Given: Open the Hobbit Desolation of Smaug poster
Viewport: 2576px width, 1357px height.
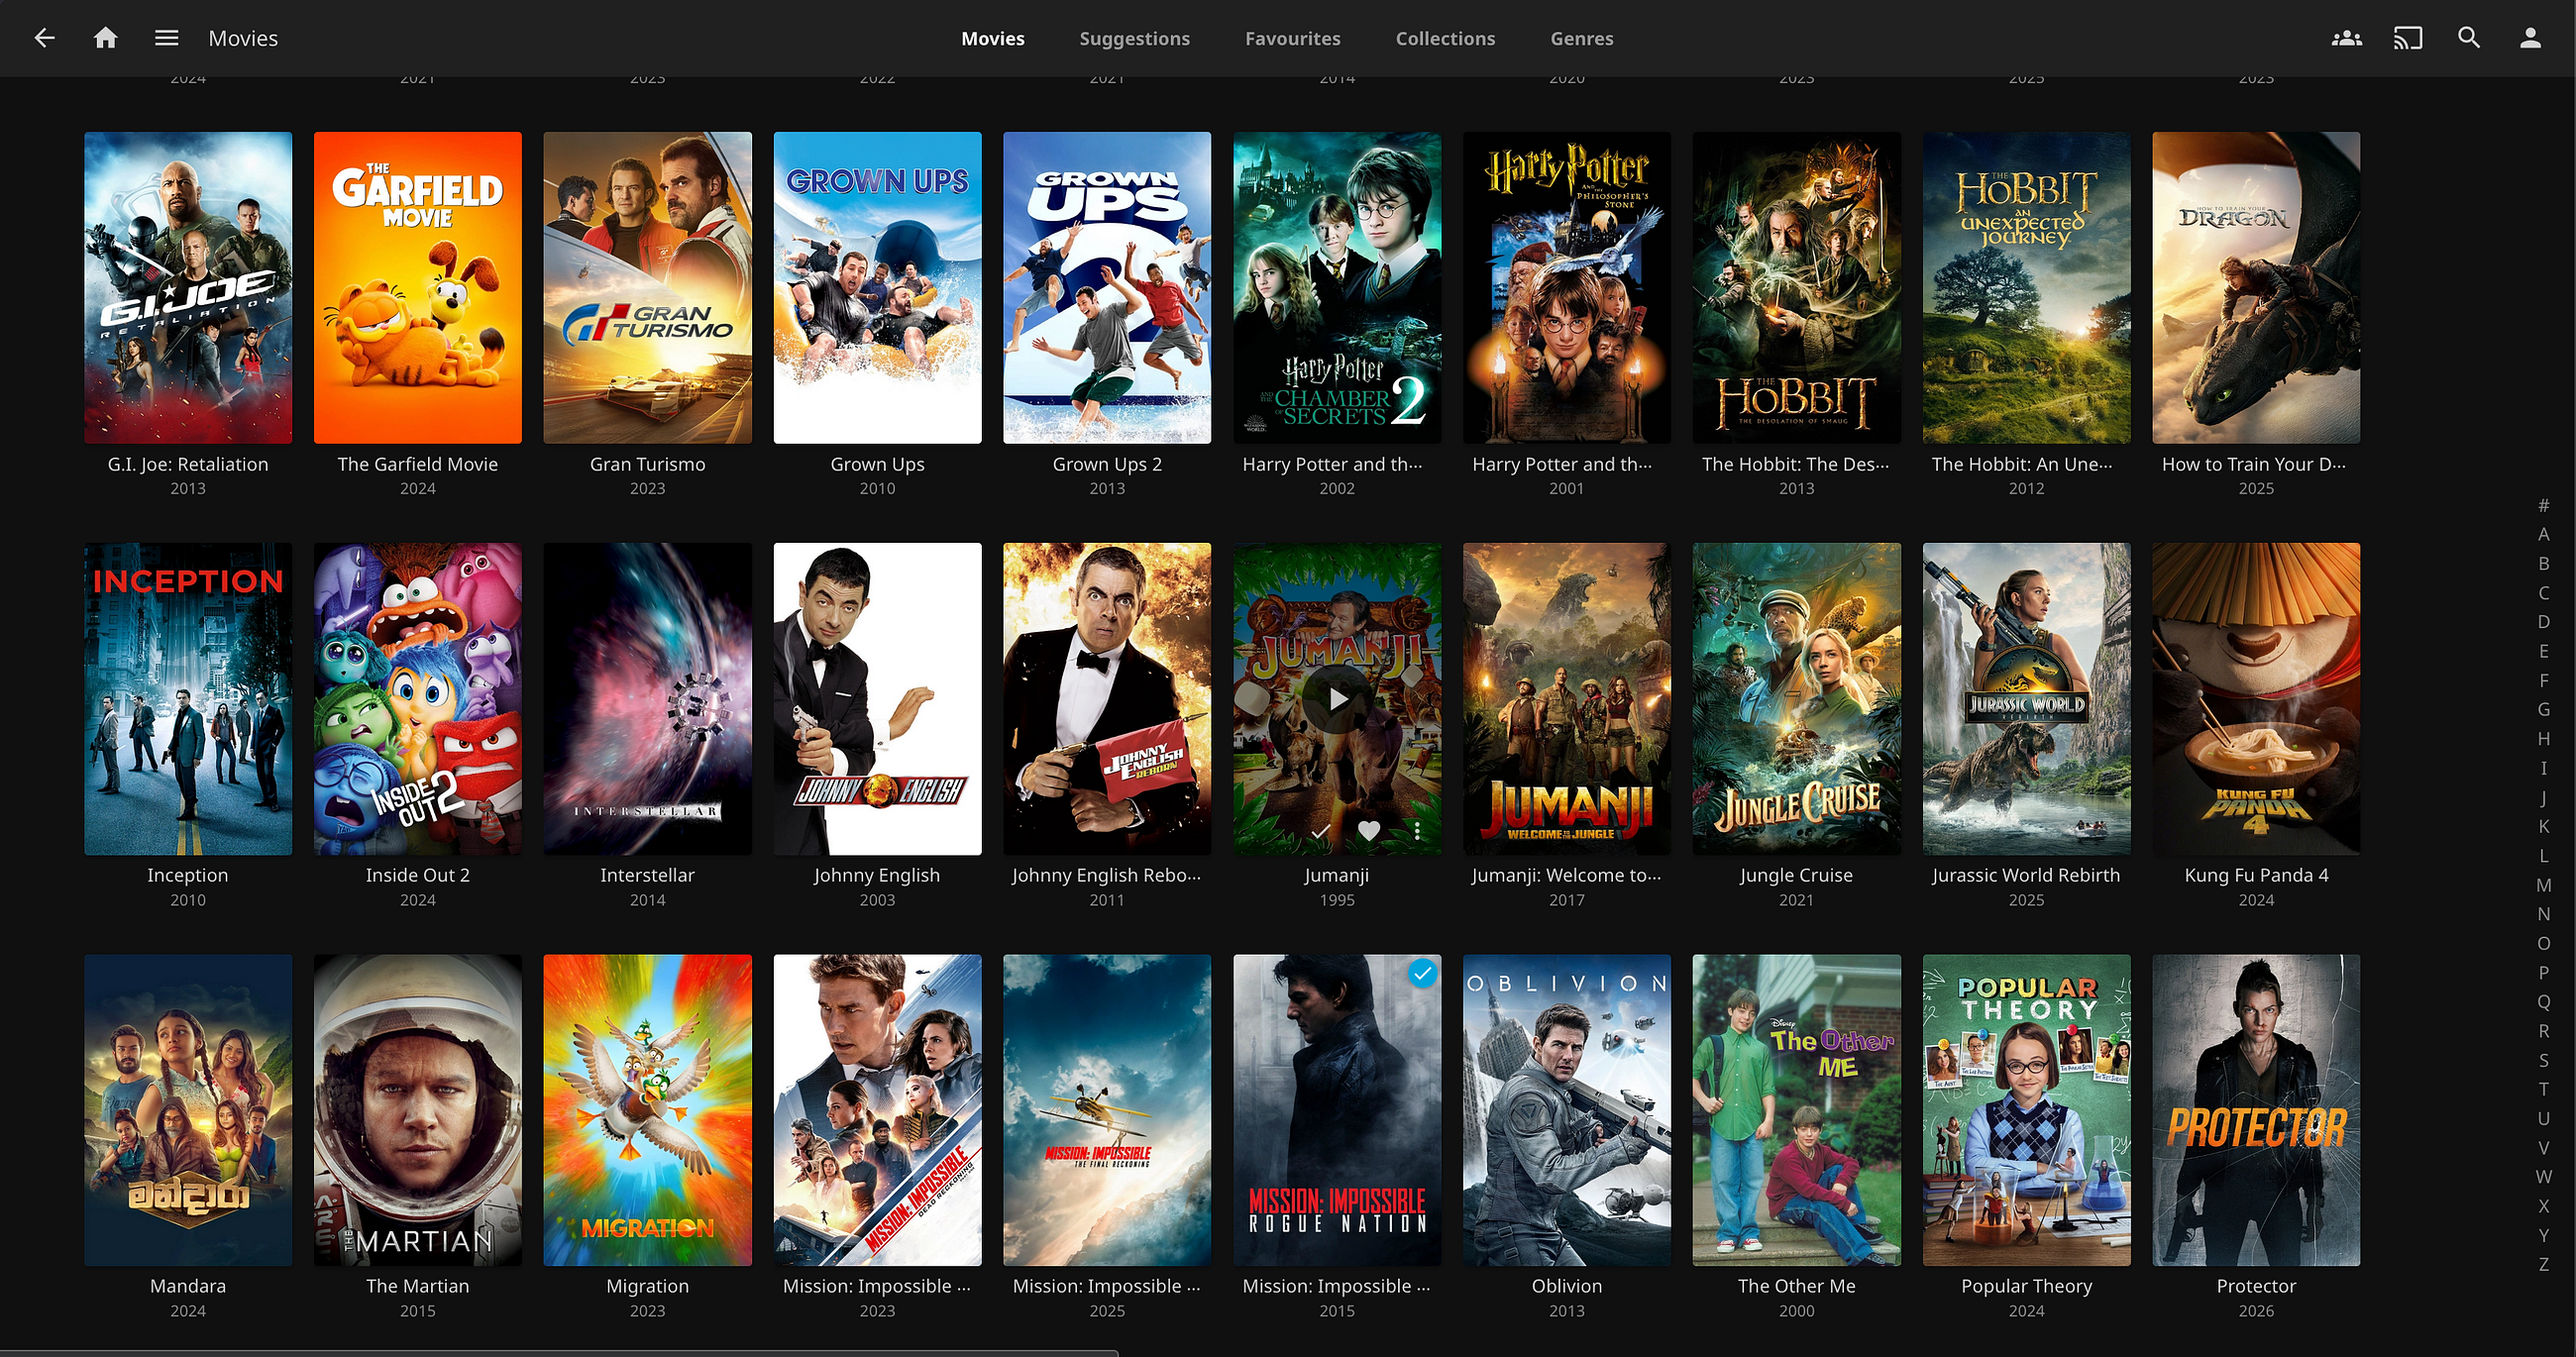Looking at the screenshot, I should pyautogui.click(x=1797, y=288).
